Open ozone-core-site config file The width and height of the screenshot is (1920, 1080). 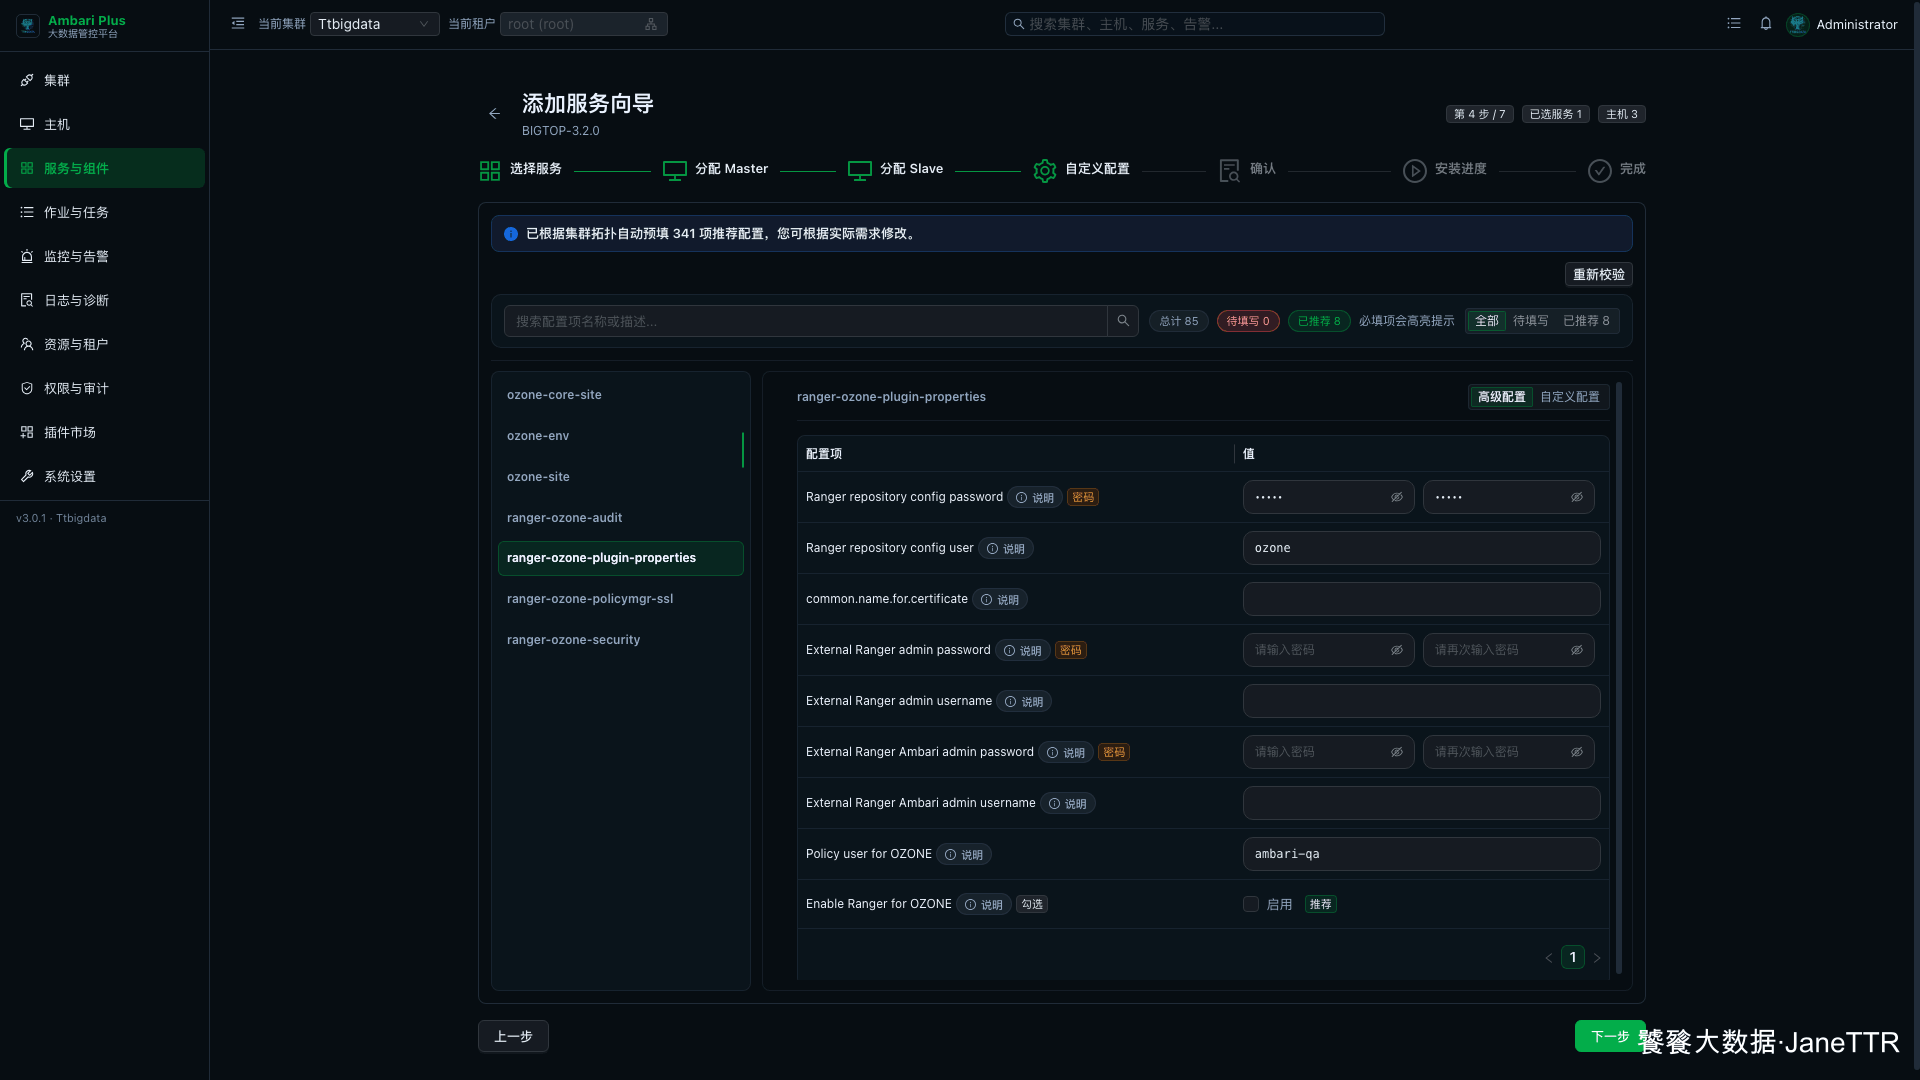click(620, 395)
